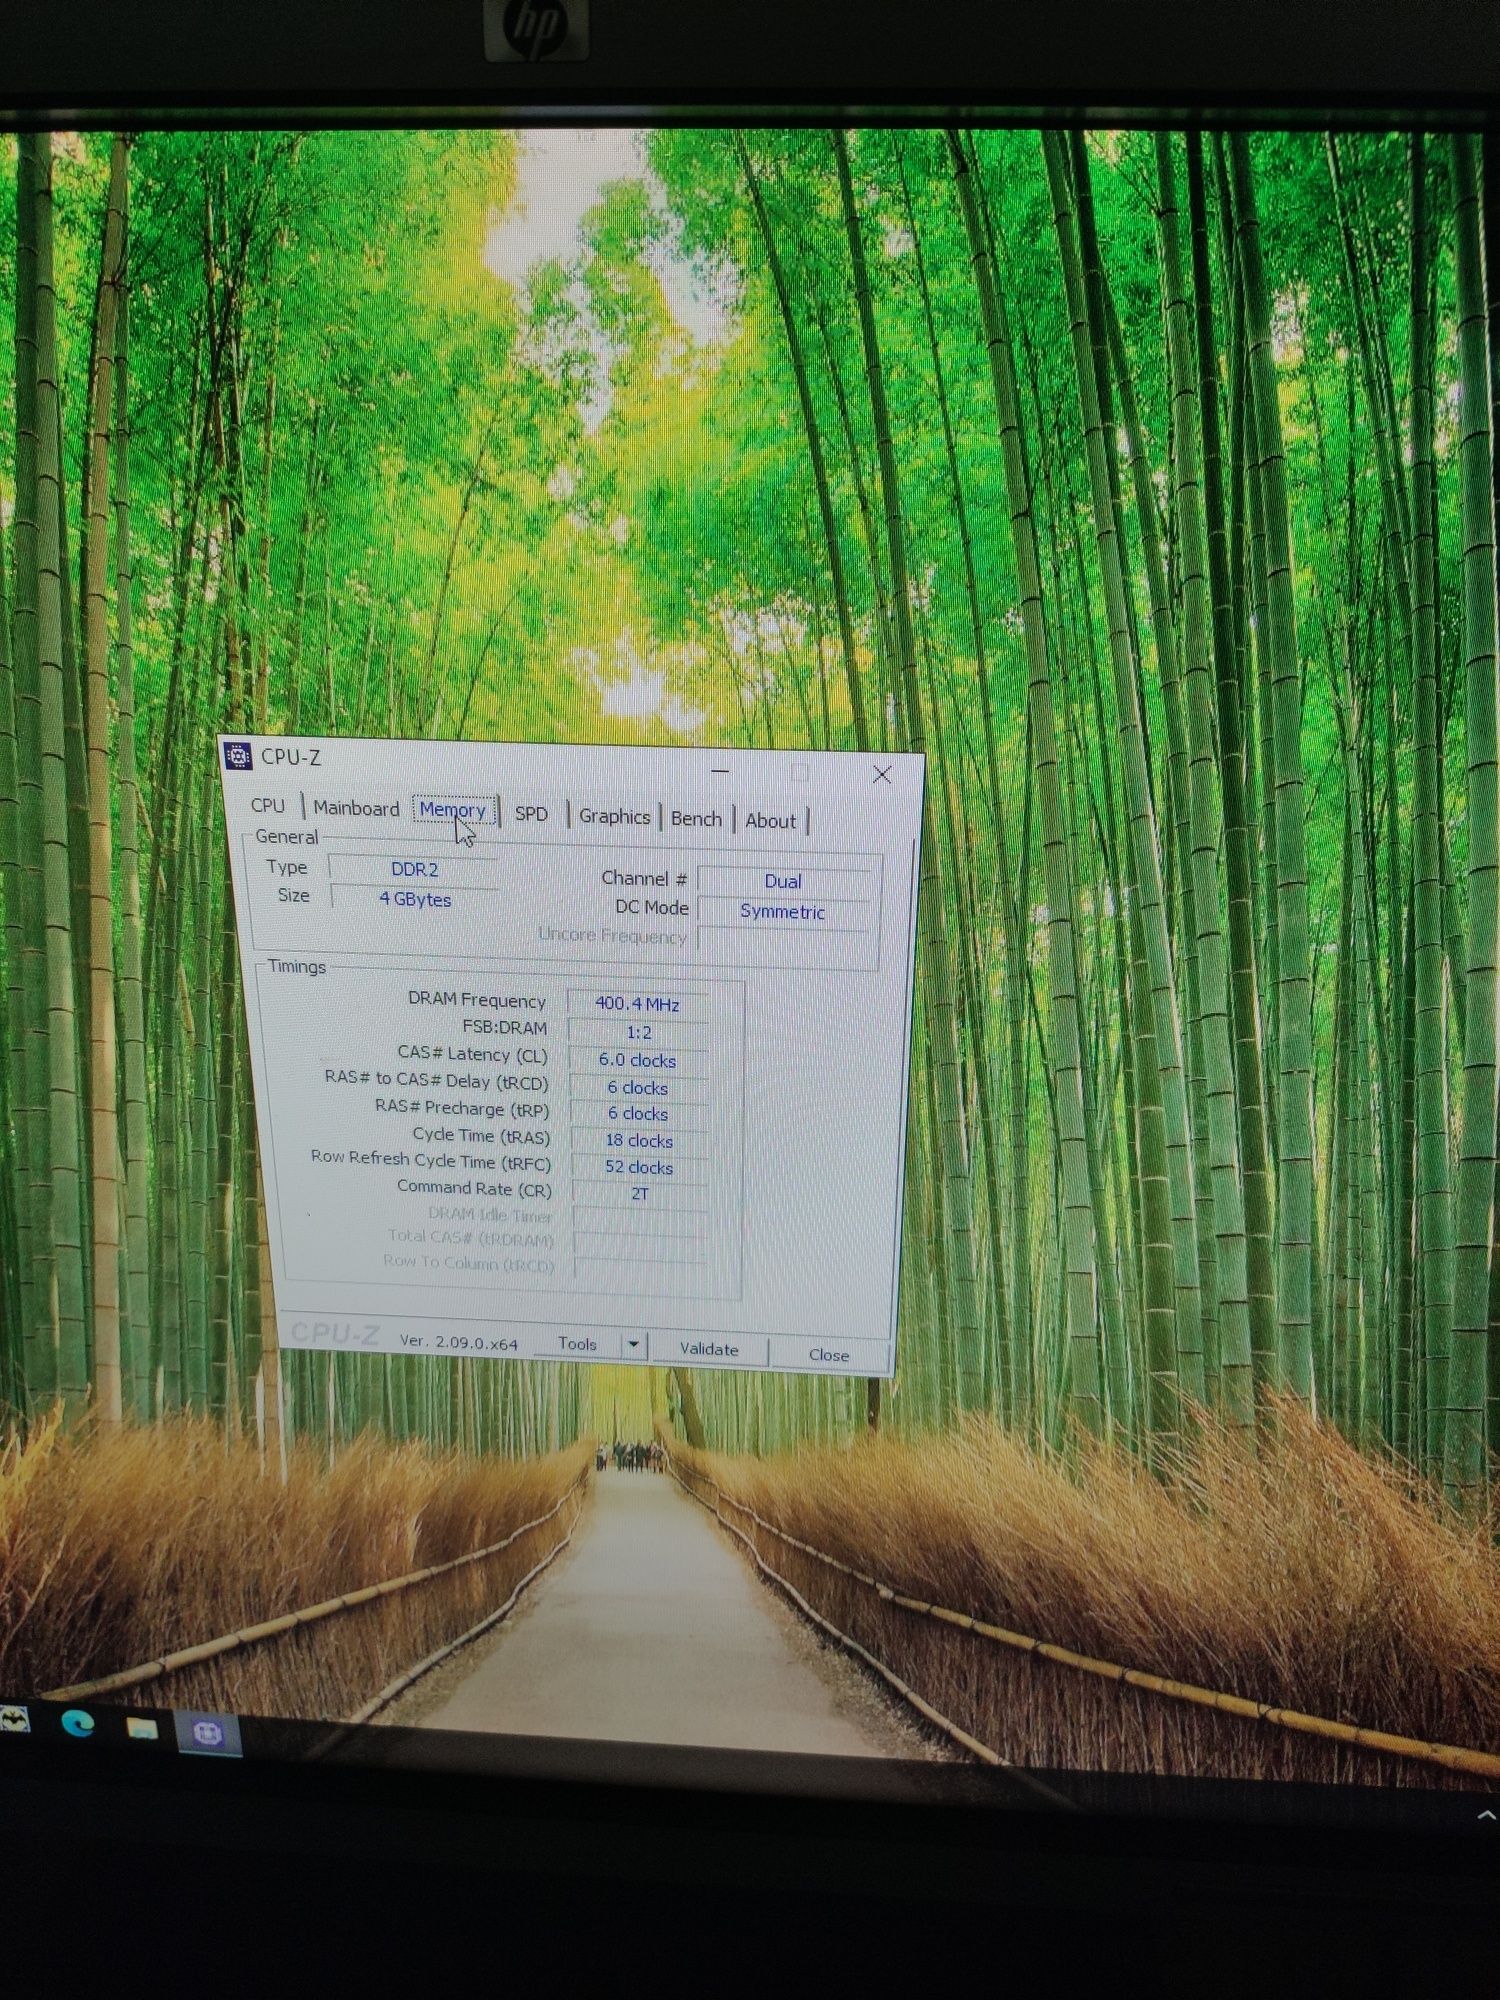Click the Tools button

[x=577, y=1344]
